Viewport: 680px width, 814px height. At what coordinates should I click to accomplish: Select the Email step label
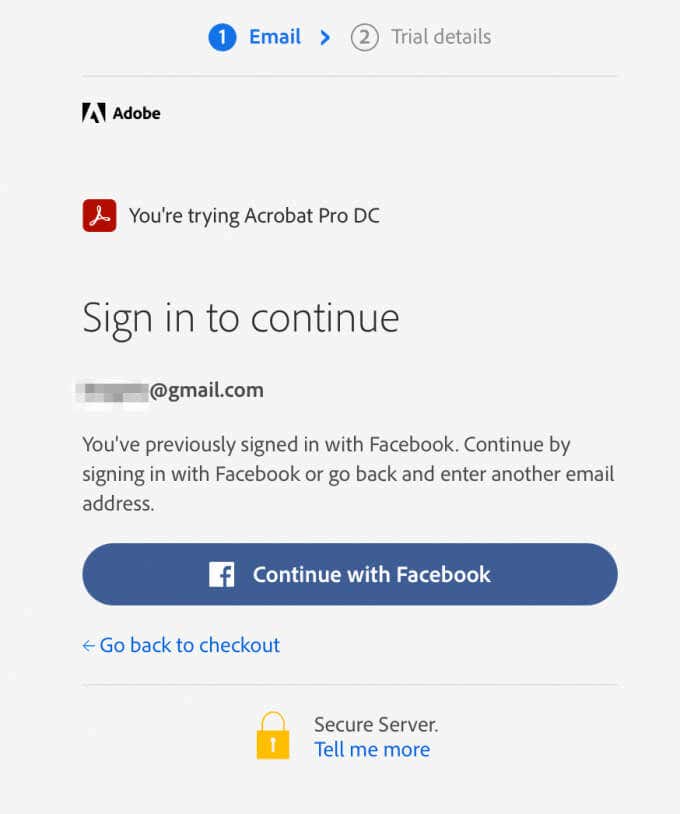pos(275,38)
